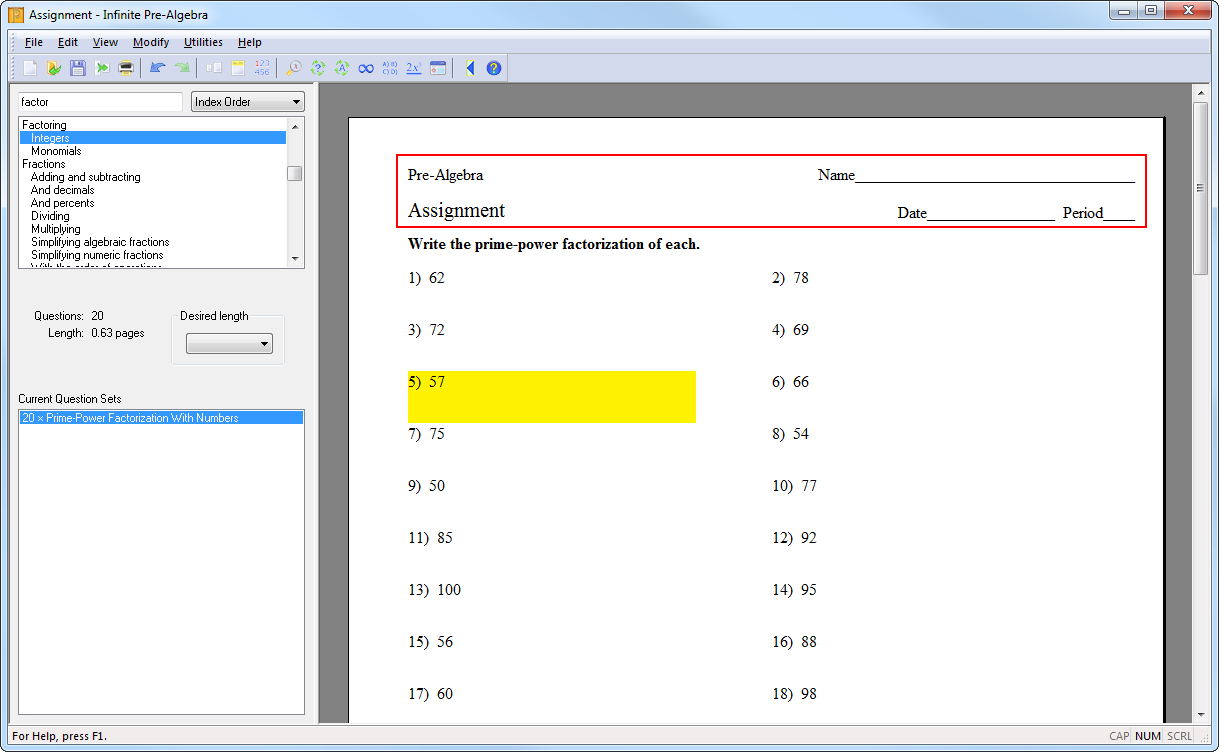Screen dimensions: 1219x752
Task: Click the 2x scale toolbar icon
Action: tap(414, 68)
